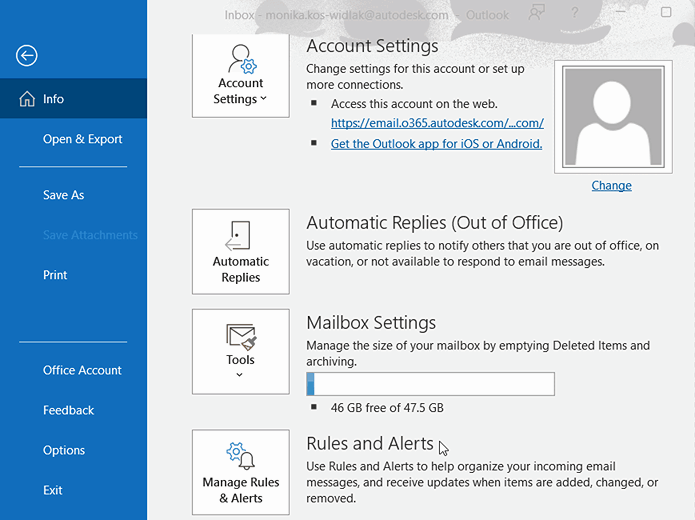Click the help question mark icon

(x=575, y=13)
